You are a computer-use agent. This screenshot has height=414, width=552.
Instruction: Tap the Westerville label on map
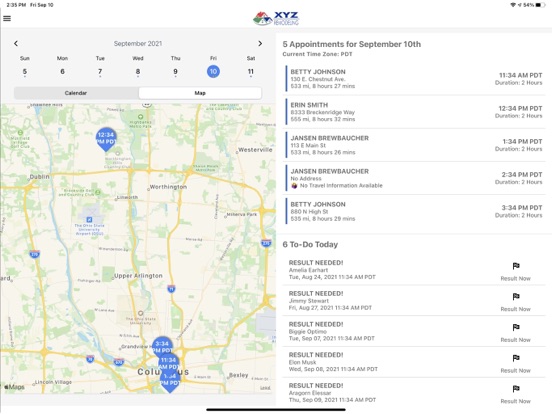pyautogui.click(x=255, y=150)
